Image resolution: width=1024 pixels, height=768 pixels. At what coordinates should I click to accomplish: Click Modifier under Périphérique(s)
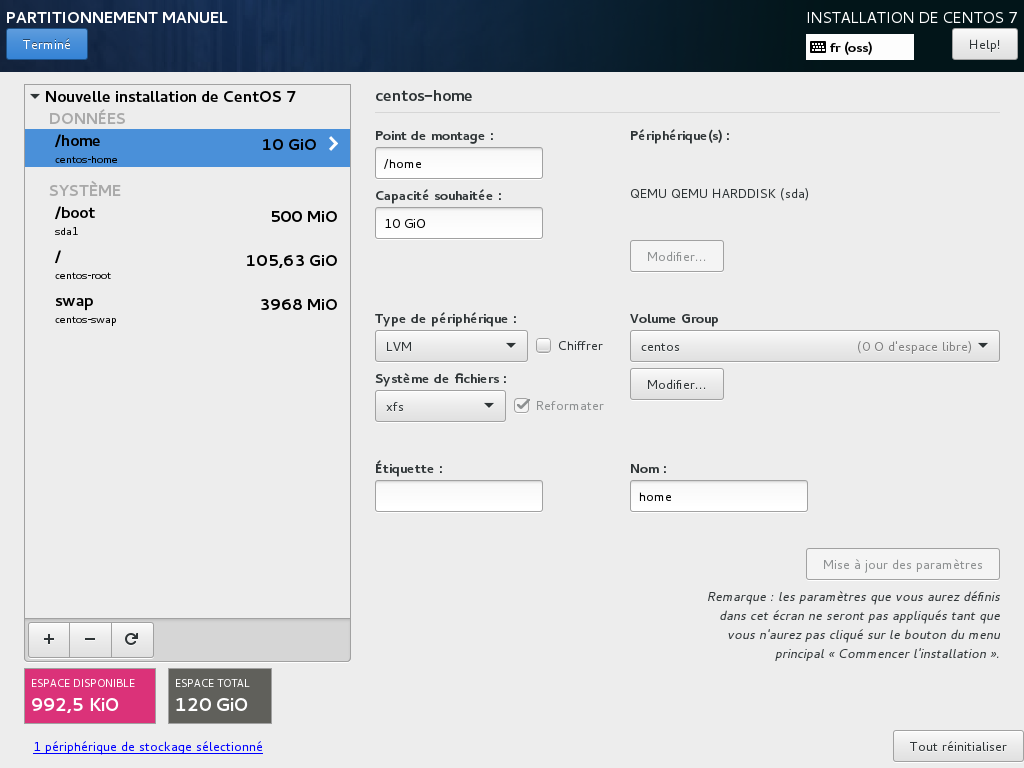point(677,256)
